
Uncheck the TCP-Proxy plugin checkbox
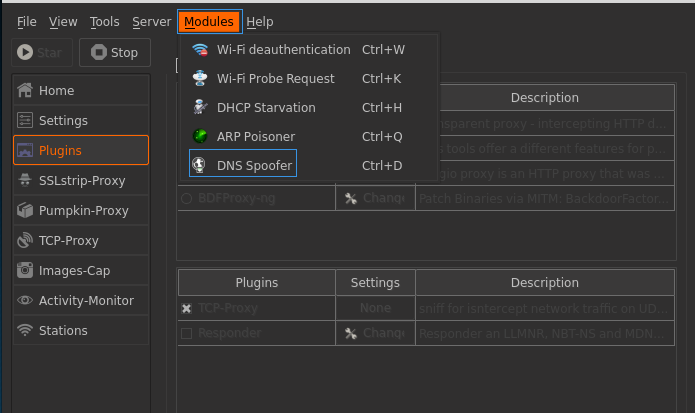point(187,309)
